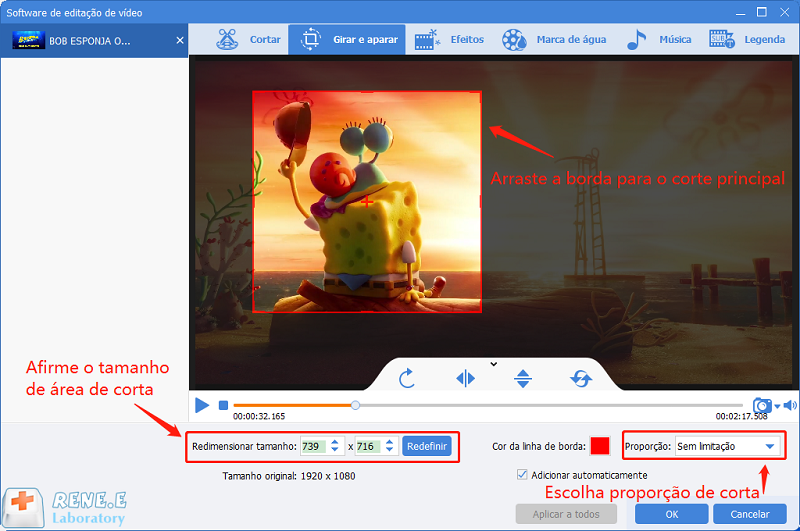Open the Marca de água tab

[x=554, y=39]
